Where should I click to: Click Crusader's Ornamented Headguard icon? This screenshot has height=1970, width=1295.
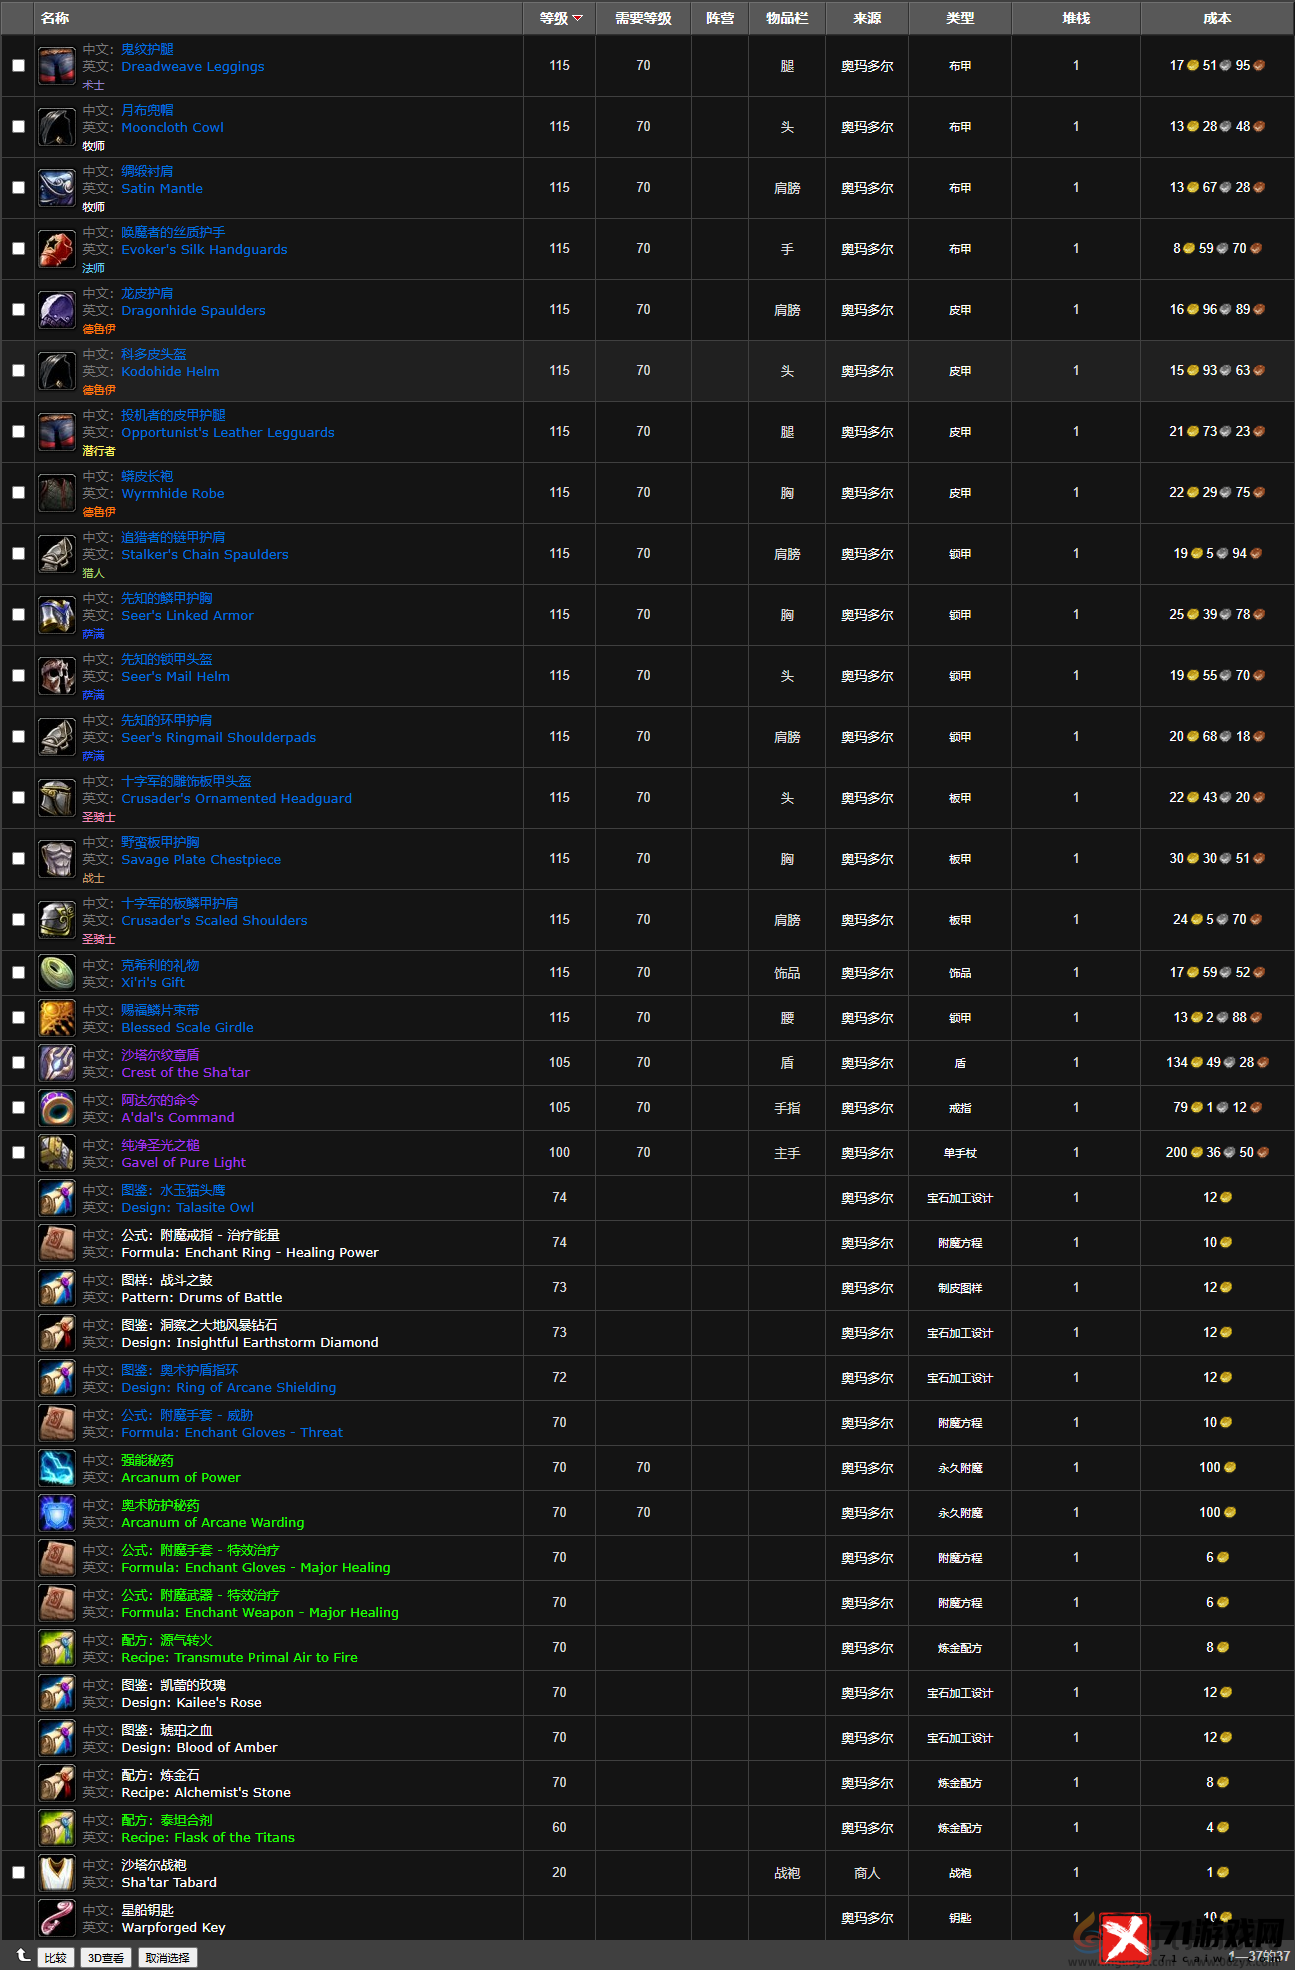coord(57,798)
